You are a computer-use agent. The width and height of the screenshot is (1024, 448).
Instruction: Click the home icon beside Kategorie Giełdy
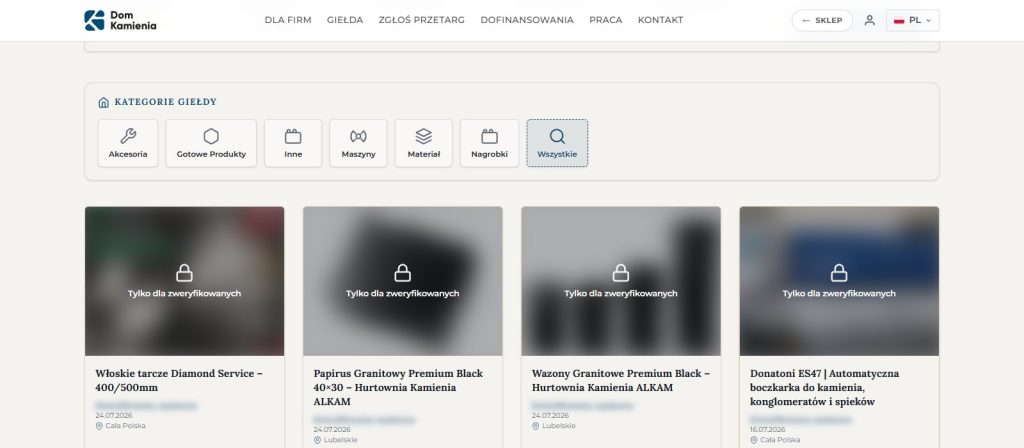point(103,103)
